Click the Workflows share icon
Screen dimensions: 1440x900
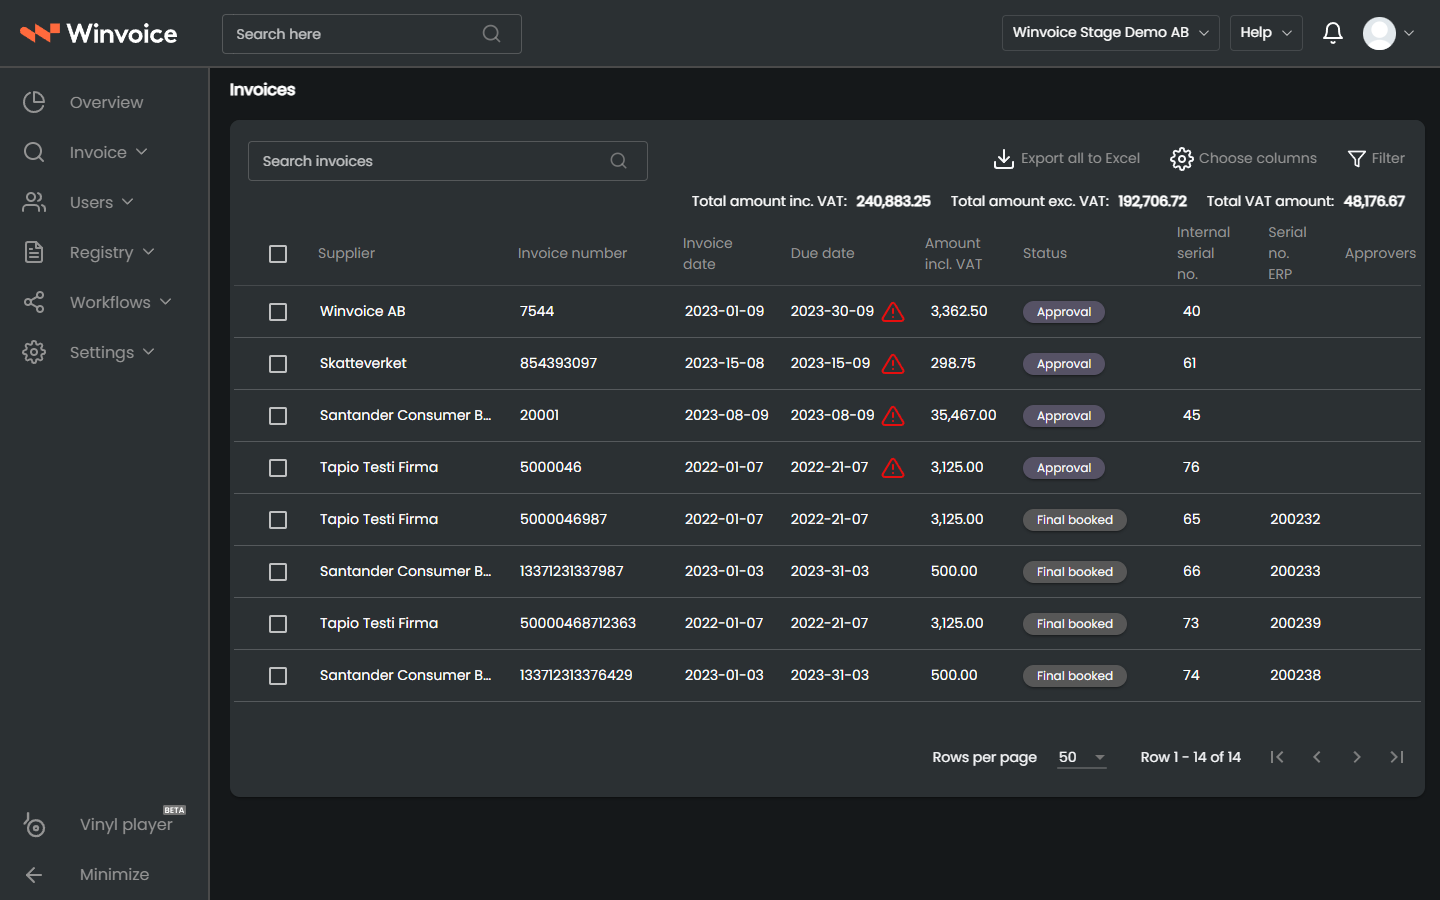pos(34,302)
